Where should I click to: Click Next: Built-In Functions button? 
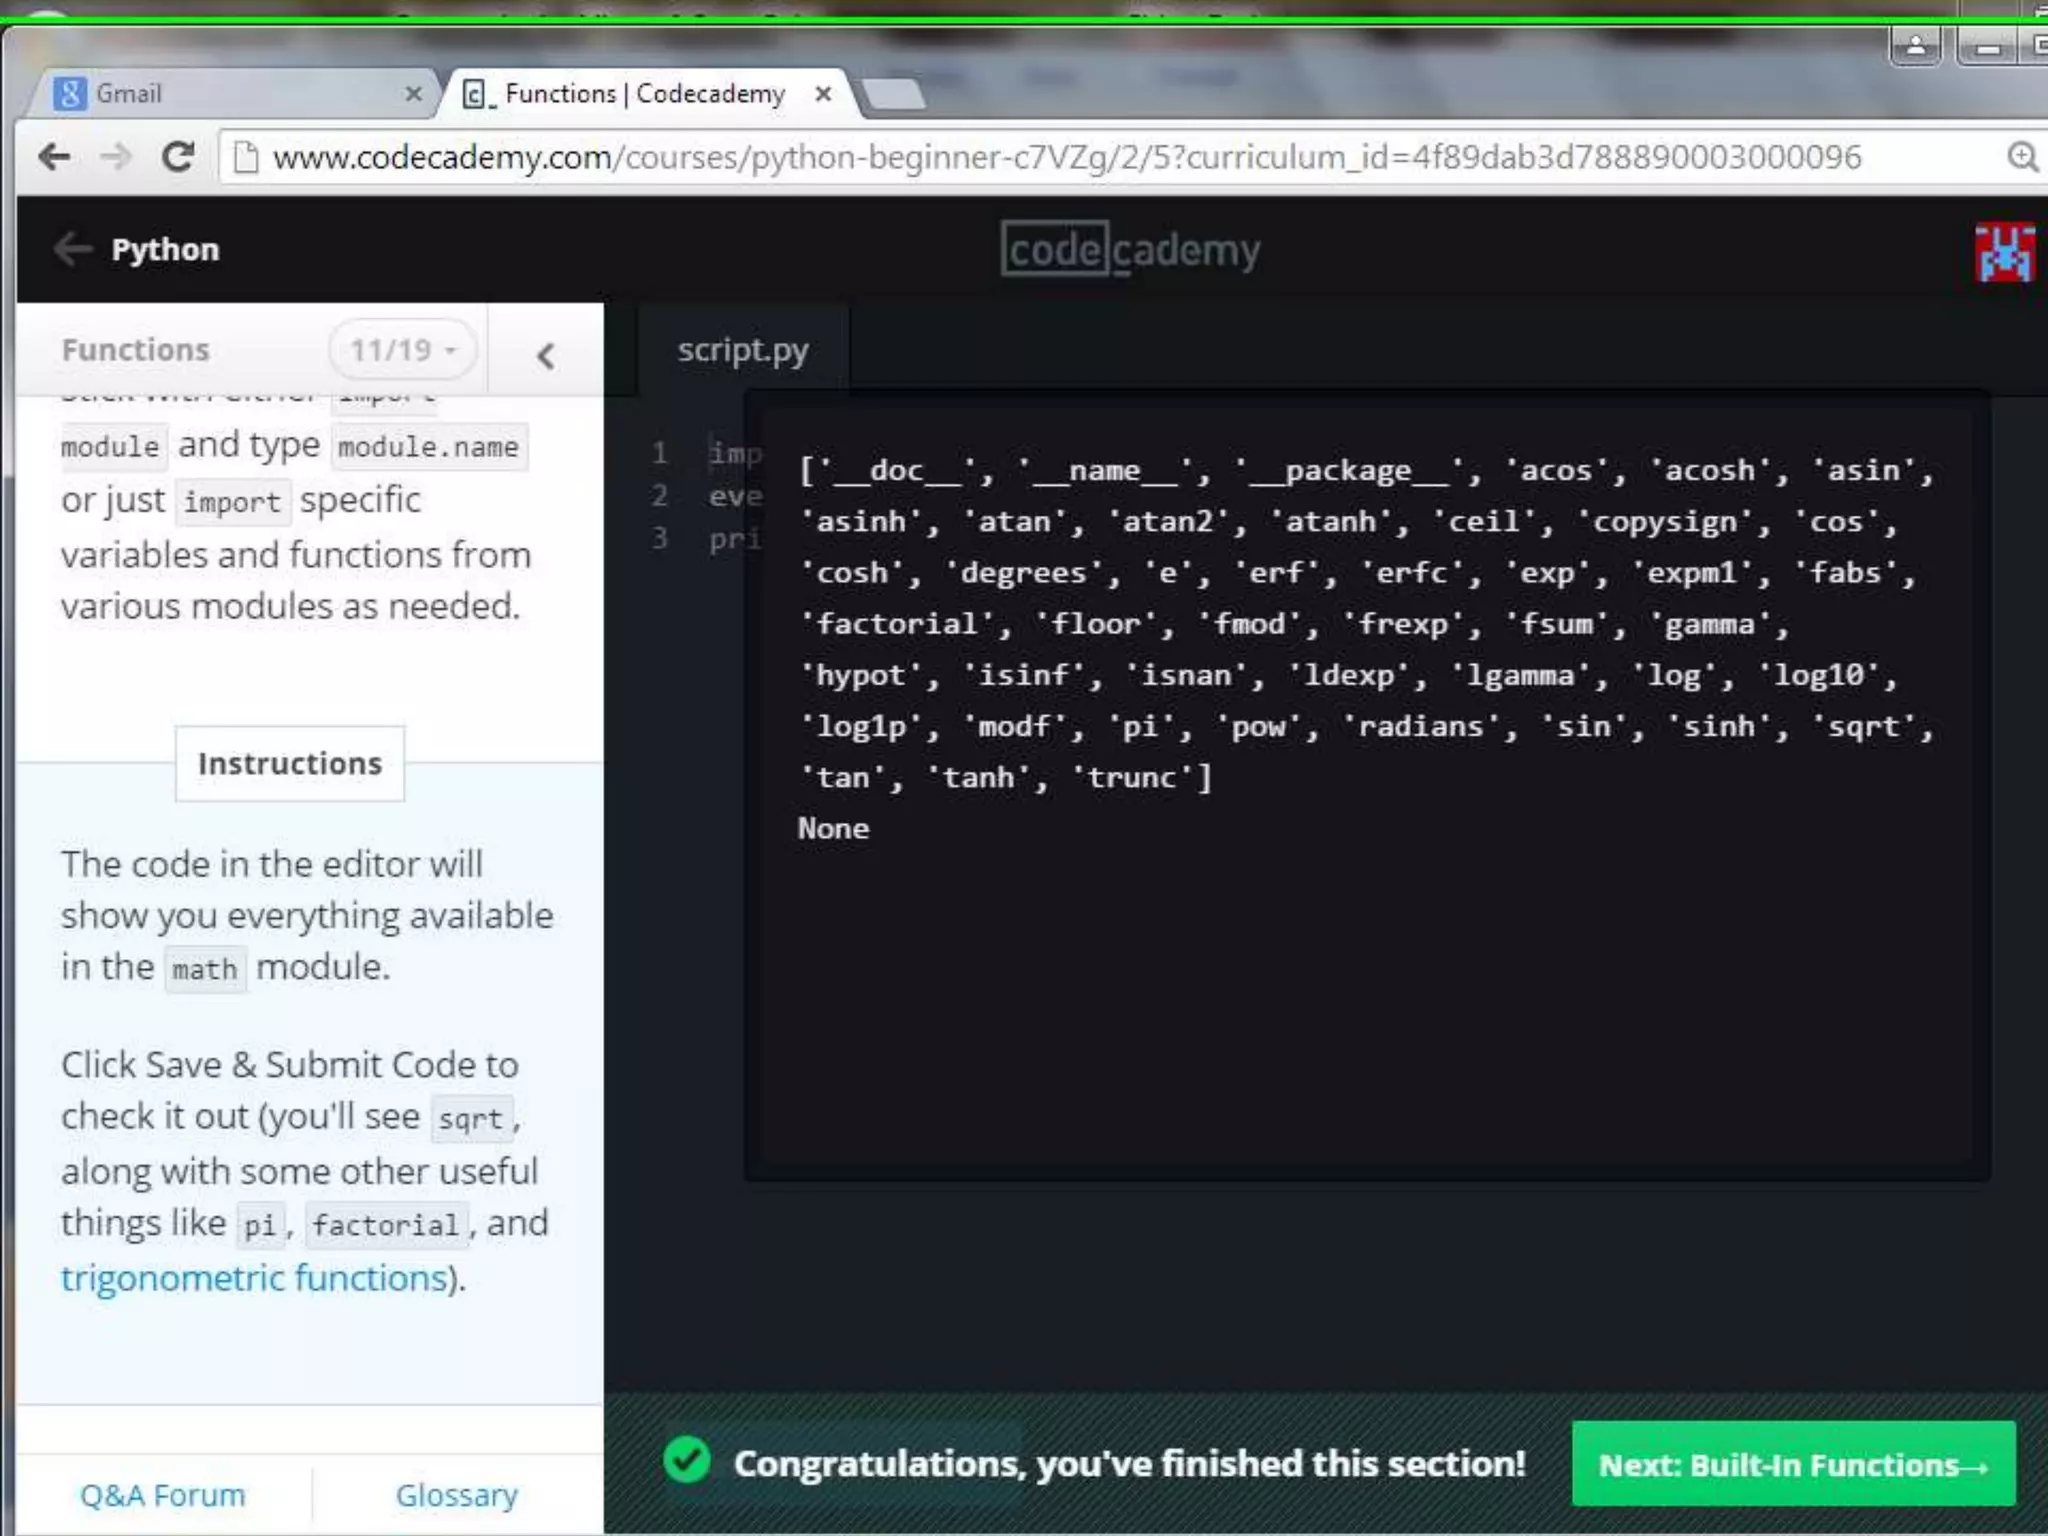[1794, 1464]
